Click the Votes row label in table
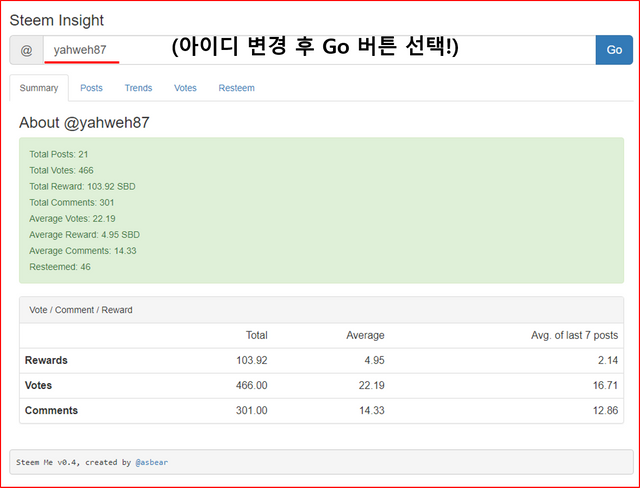 point(38,385)
